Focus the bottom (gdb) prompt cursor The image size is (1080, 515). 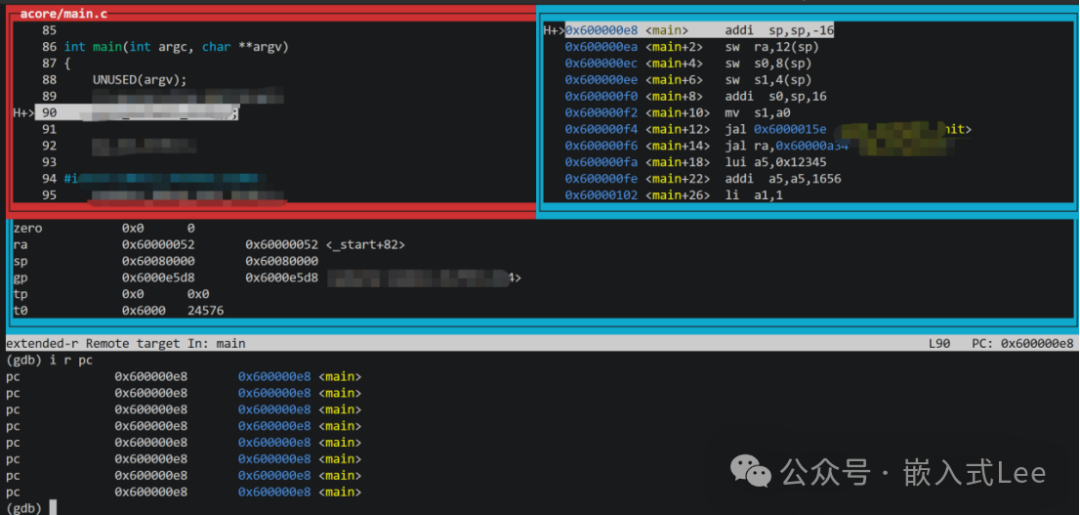tap(53, 508)
